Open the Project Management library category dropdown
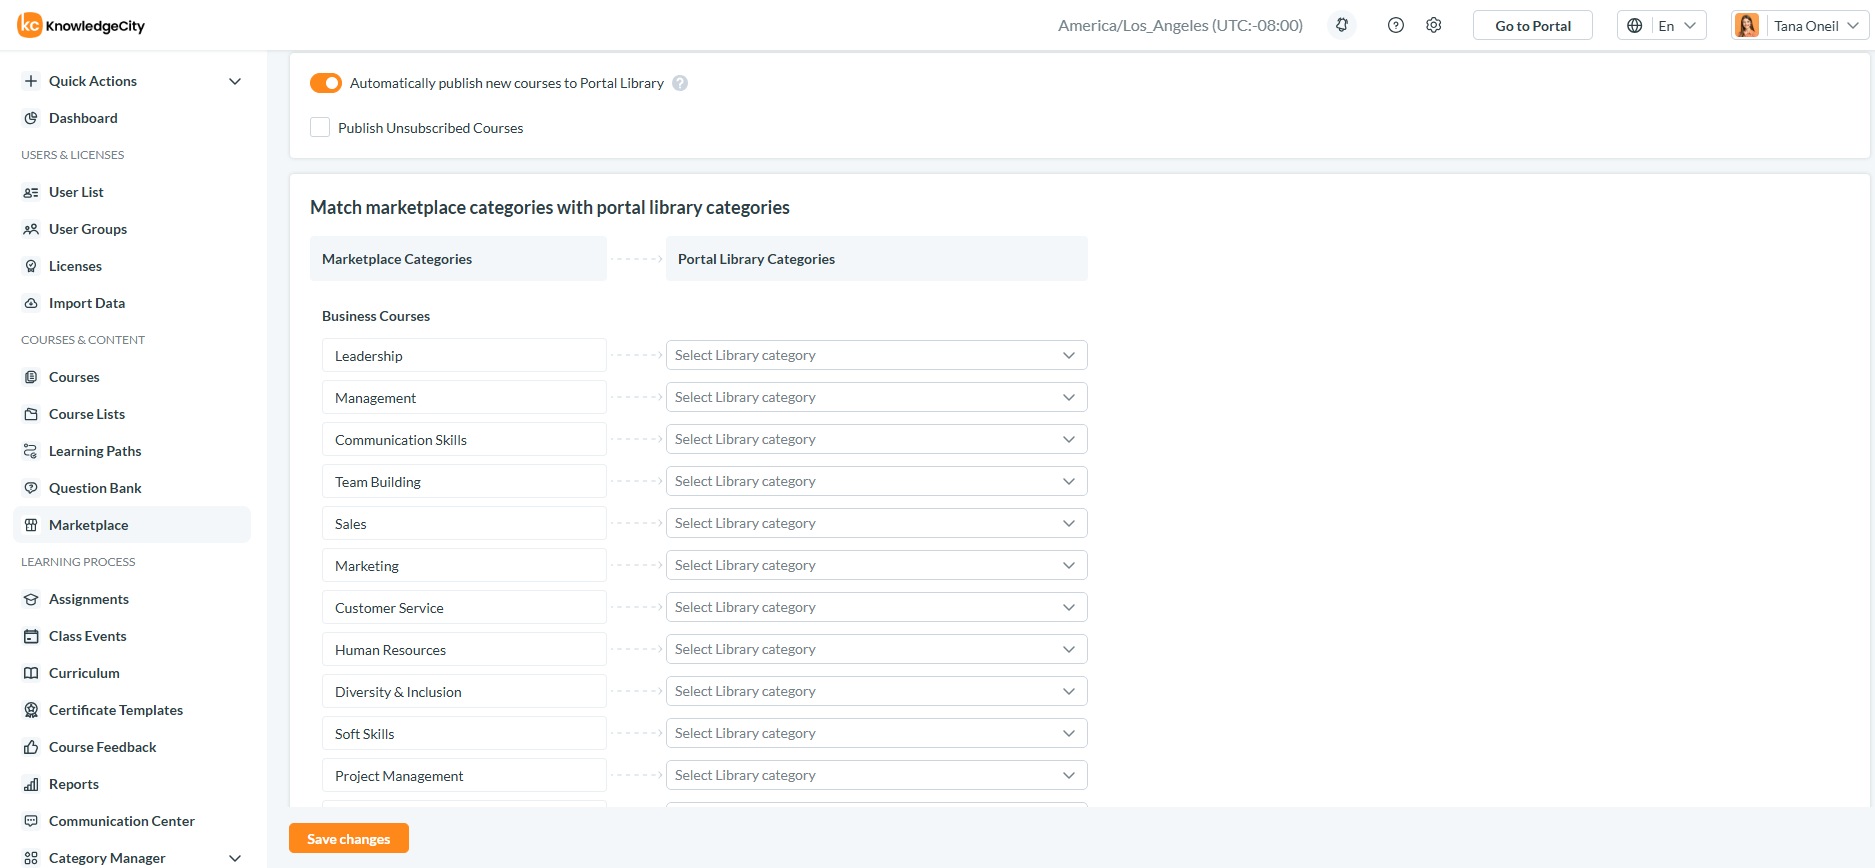This screenshot has height=868, width=1875. pos(877,775)
